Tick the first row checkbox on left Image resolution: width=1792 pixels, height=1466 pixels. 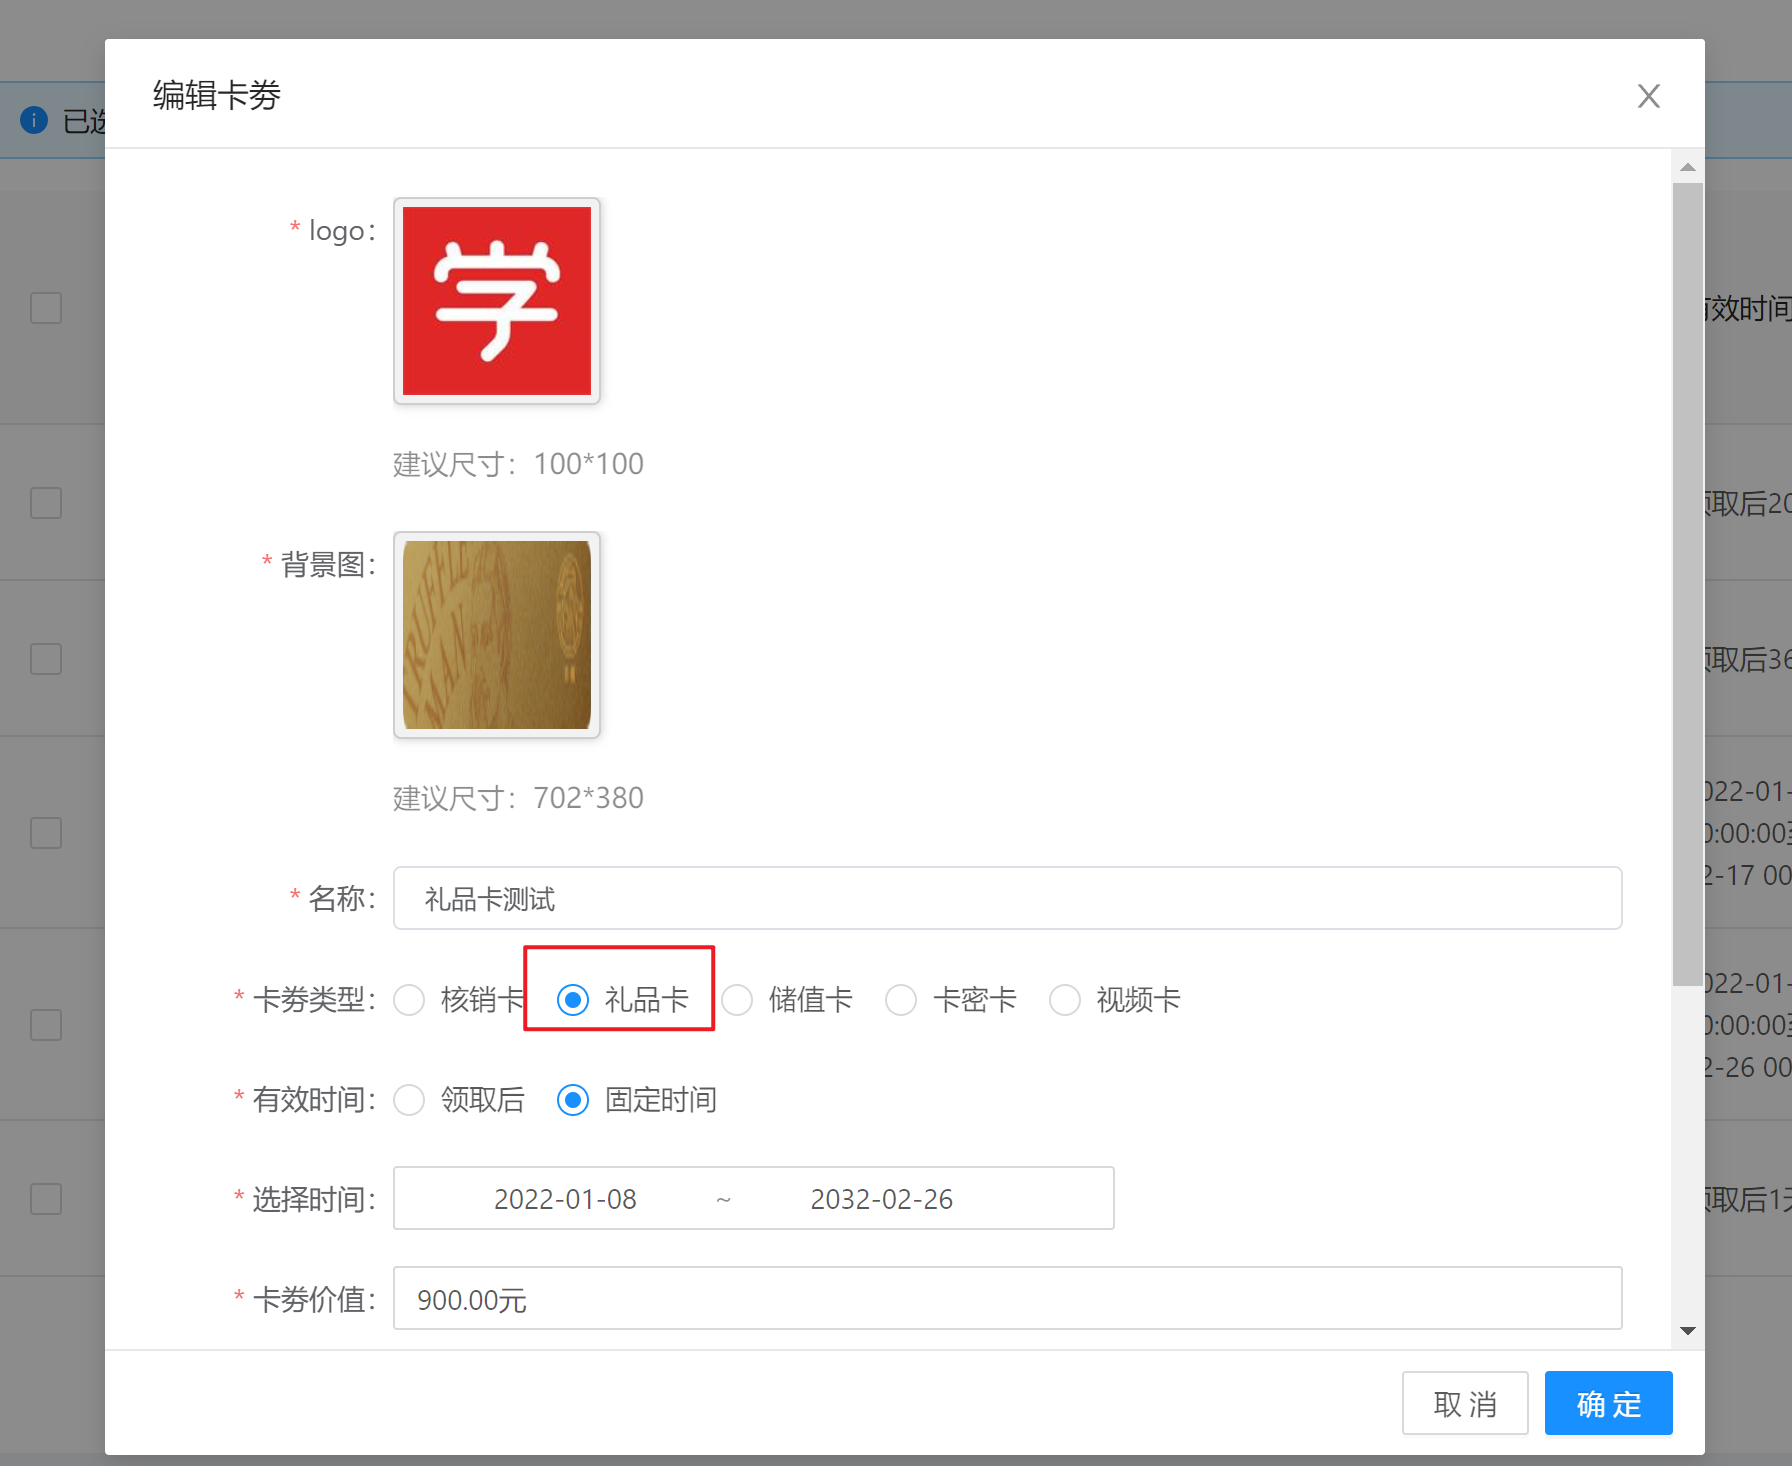coord(46,308)
